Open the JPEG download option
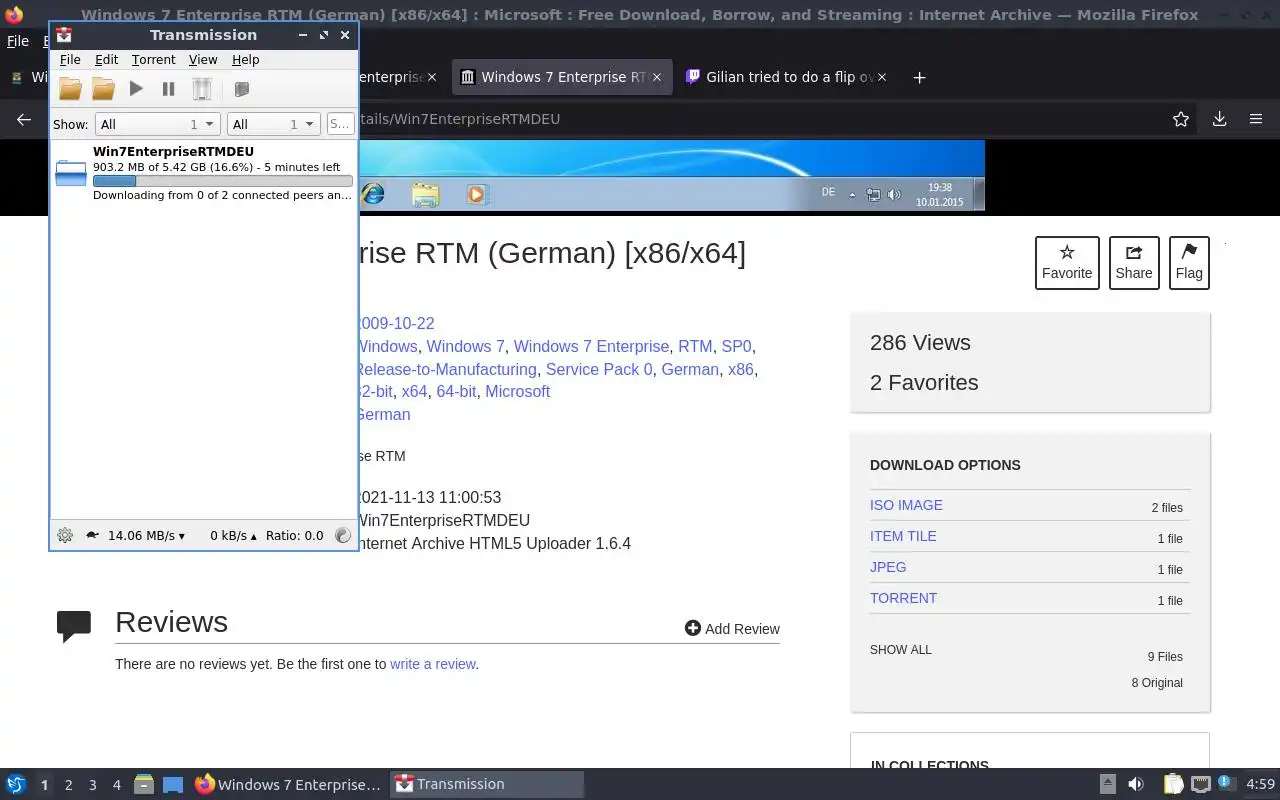The width and height of the screenshot is (1280, 800). tap(888, 567)
